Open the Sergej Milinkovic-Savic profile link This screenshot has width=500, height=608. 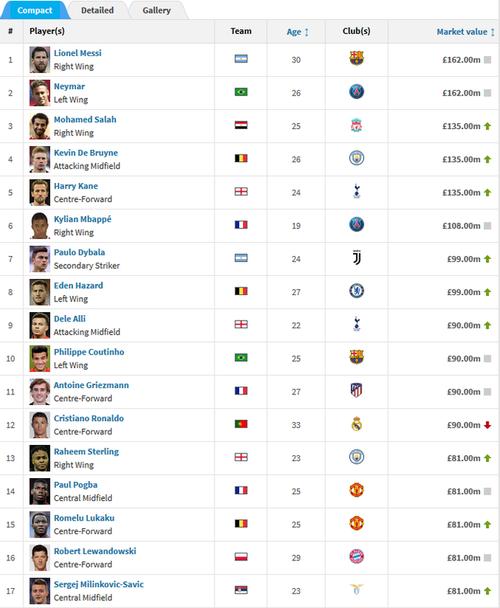click(99, 584)
